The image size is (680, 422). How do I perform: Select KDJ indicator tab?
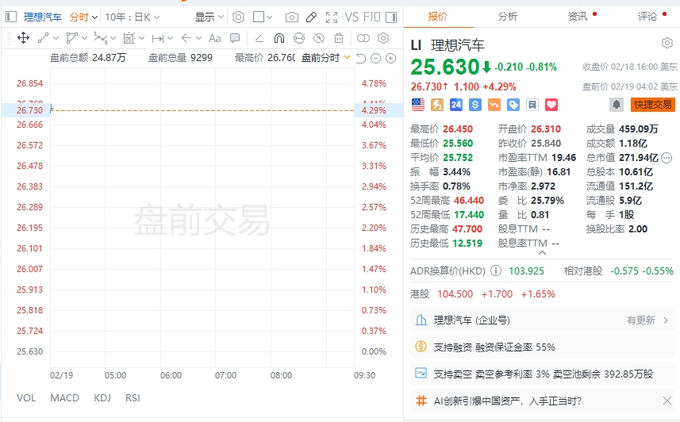point(102,398)
